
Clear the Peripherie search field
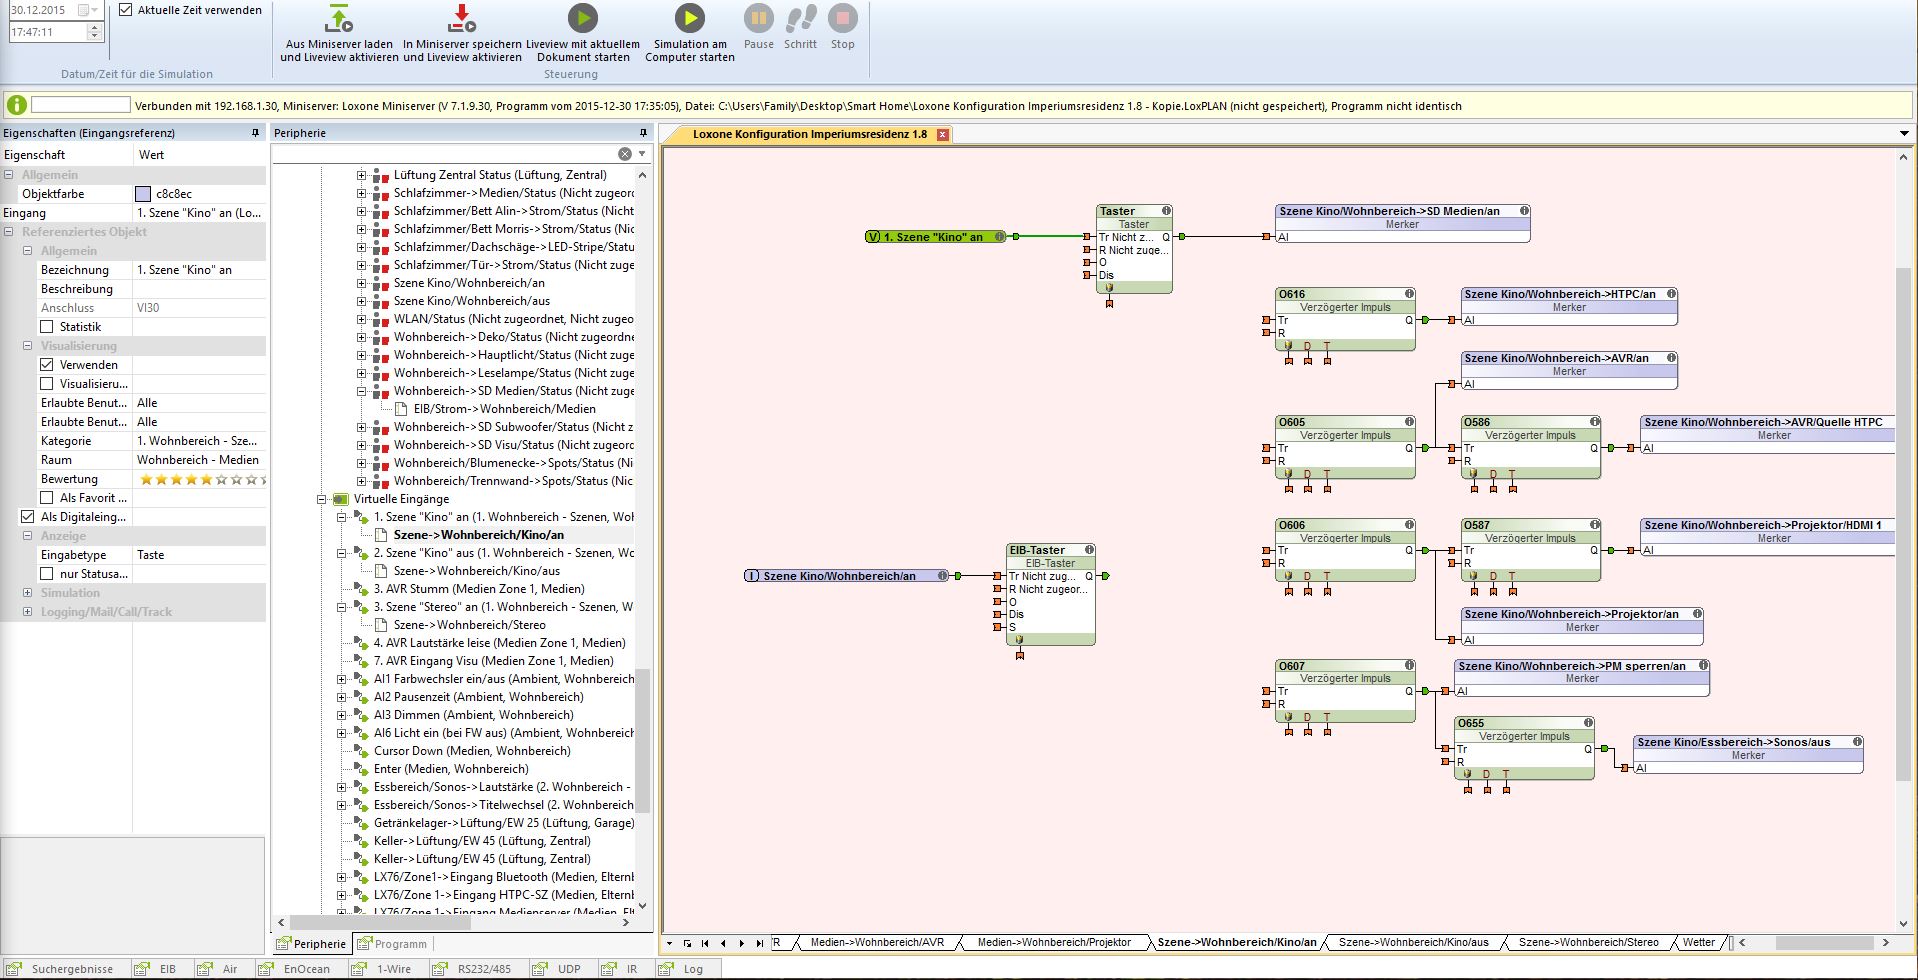[x=624, y=154]
